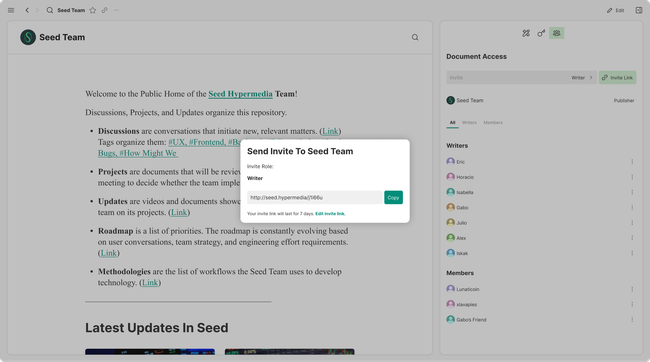This screenshot has height=362, width=650.
Task: Click Edit invite link
Action: pyautogui.click(x=330, y=214)
